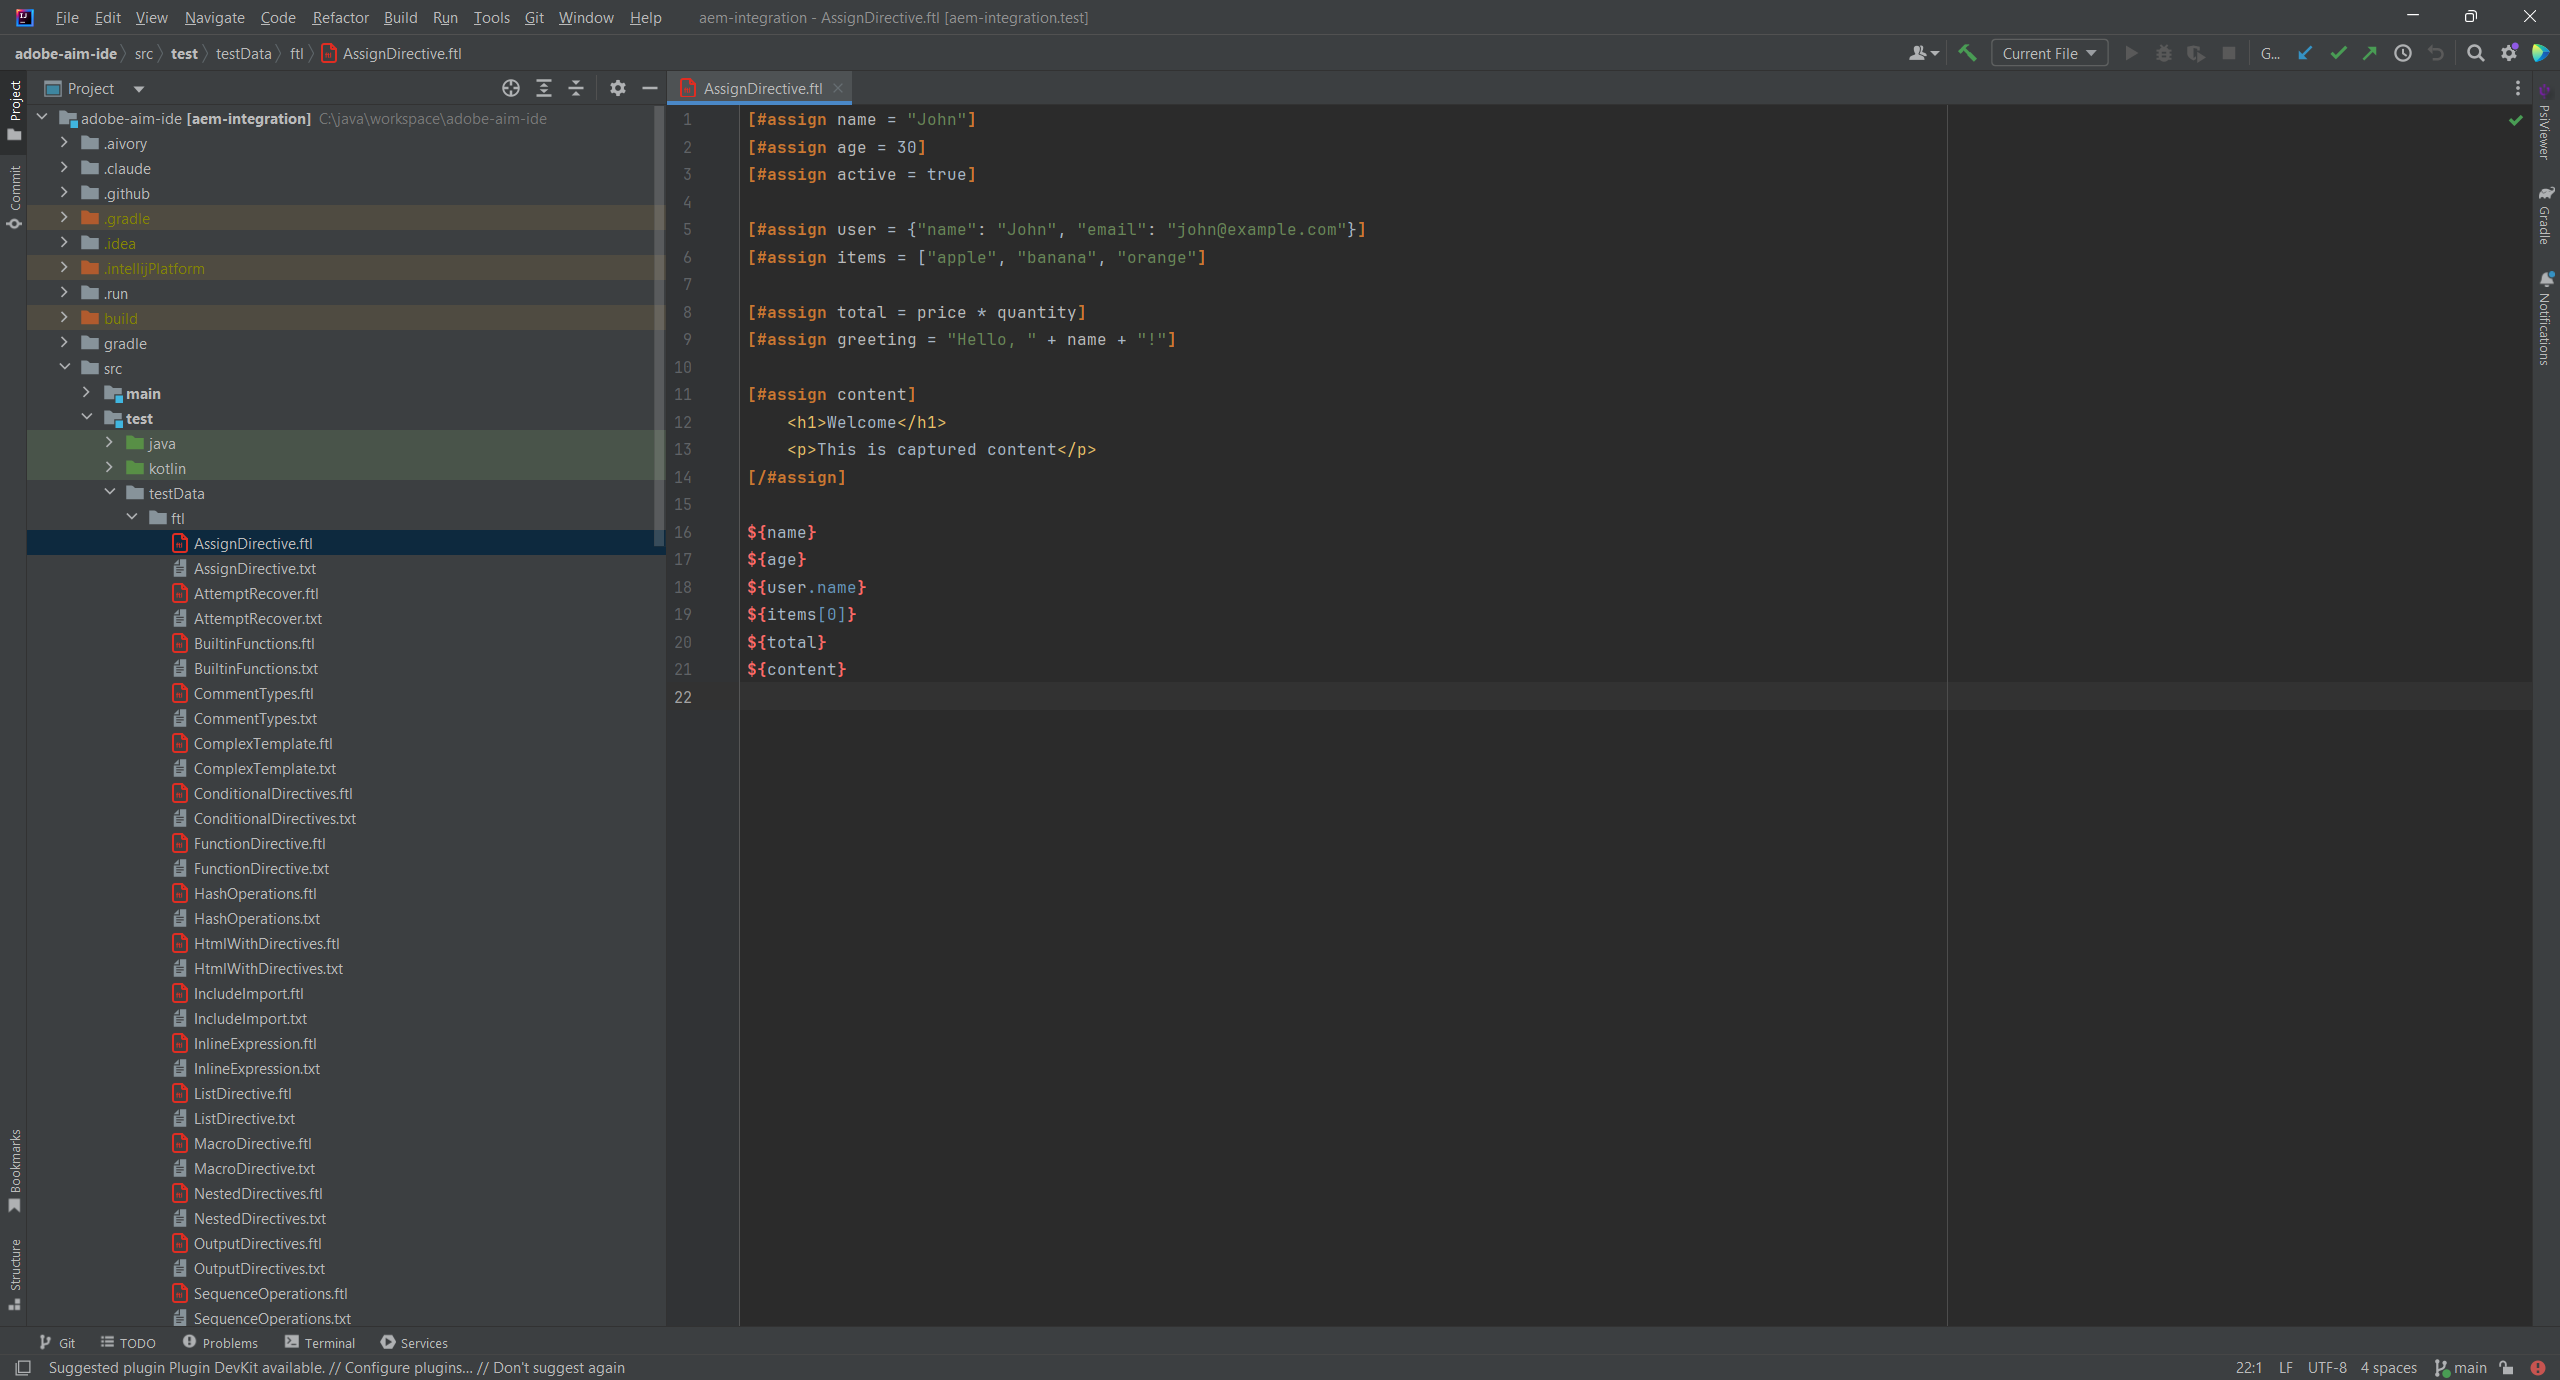
Task: Open the Tools menu
Action: tap(491, 17)
